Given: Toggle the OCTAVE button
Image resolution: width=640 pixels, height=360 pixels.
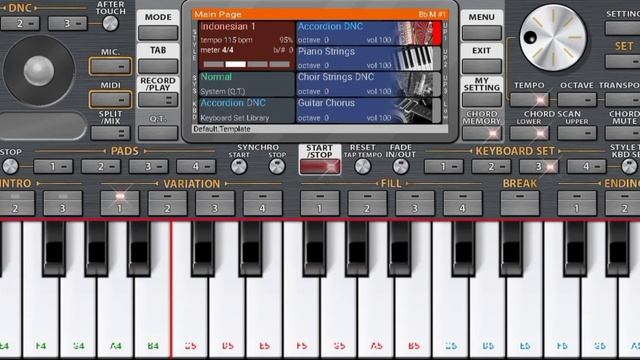Looking at the screenshot, I should click(x=577, y=100).
